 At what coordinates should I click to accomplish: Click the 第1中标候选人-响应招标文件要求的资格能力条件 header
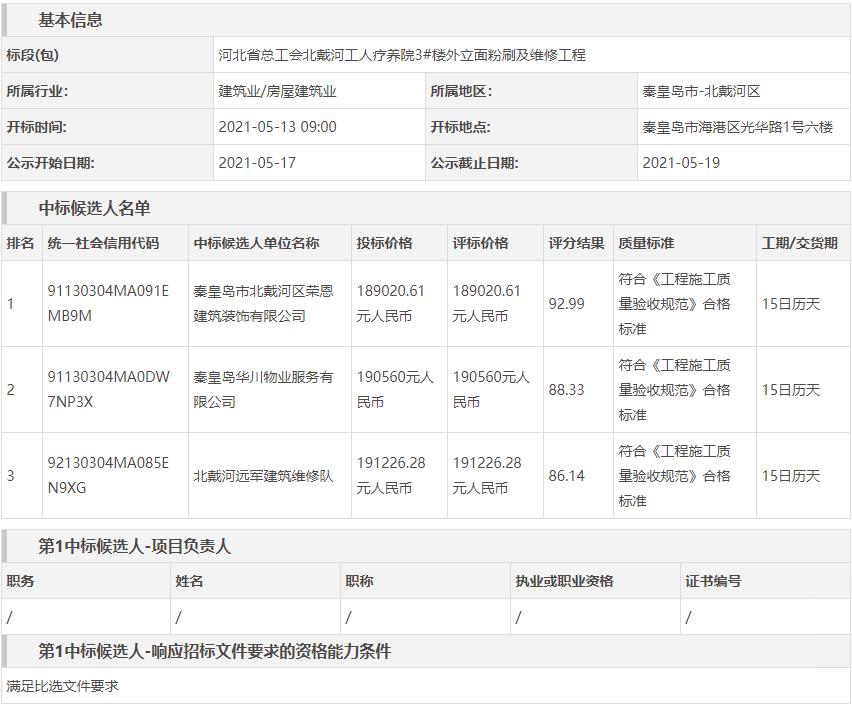214,651
